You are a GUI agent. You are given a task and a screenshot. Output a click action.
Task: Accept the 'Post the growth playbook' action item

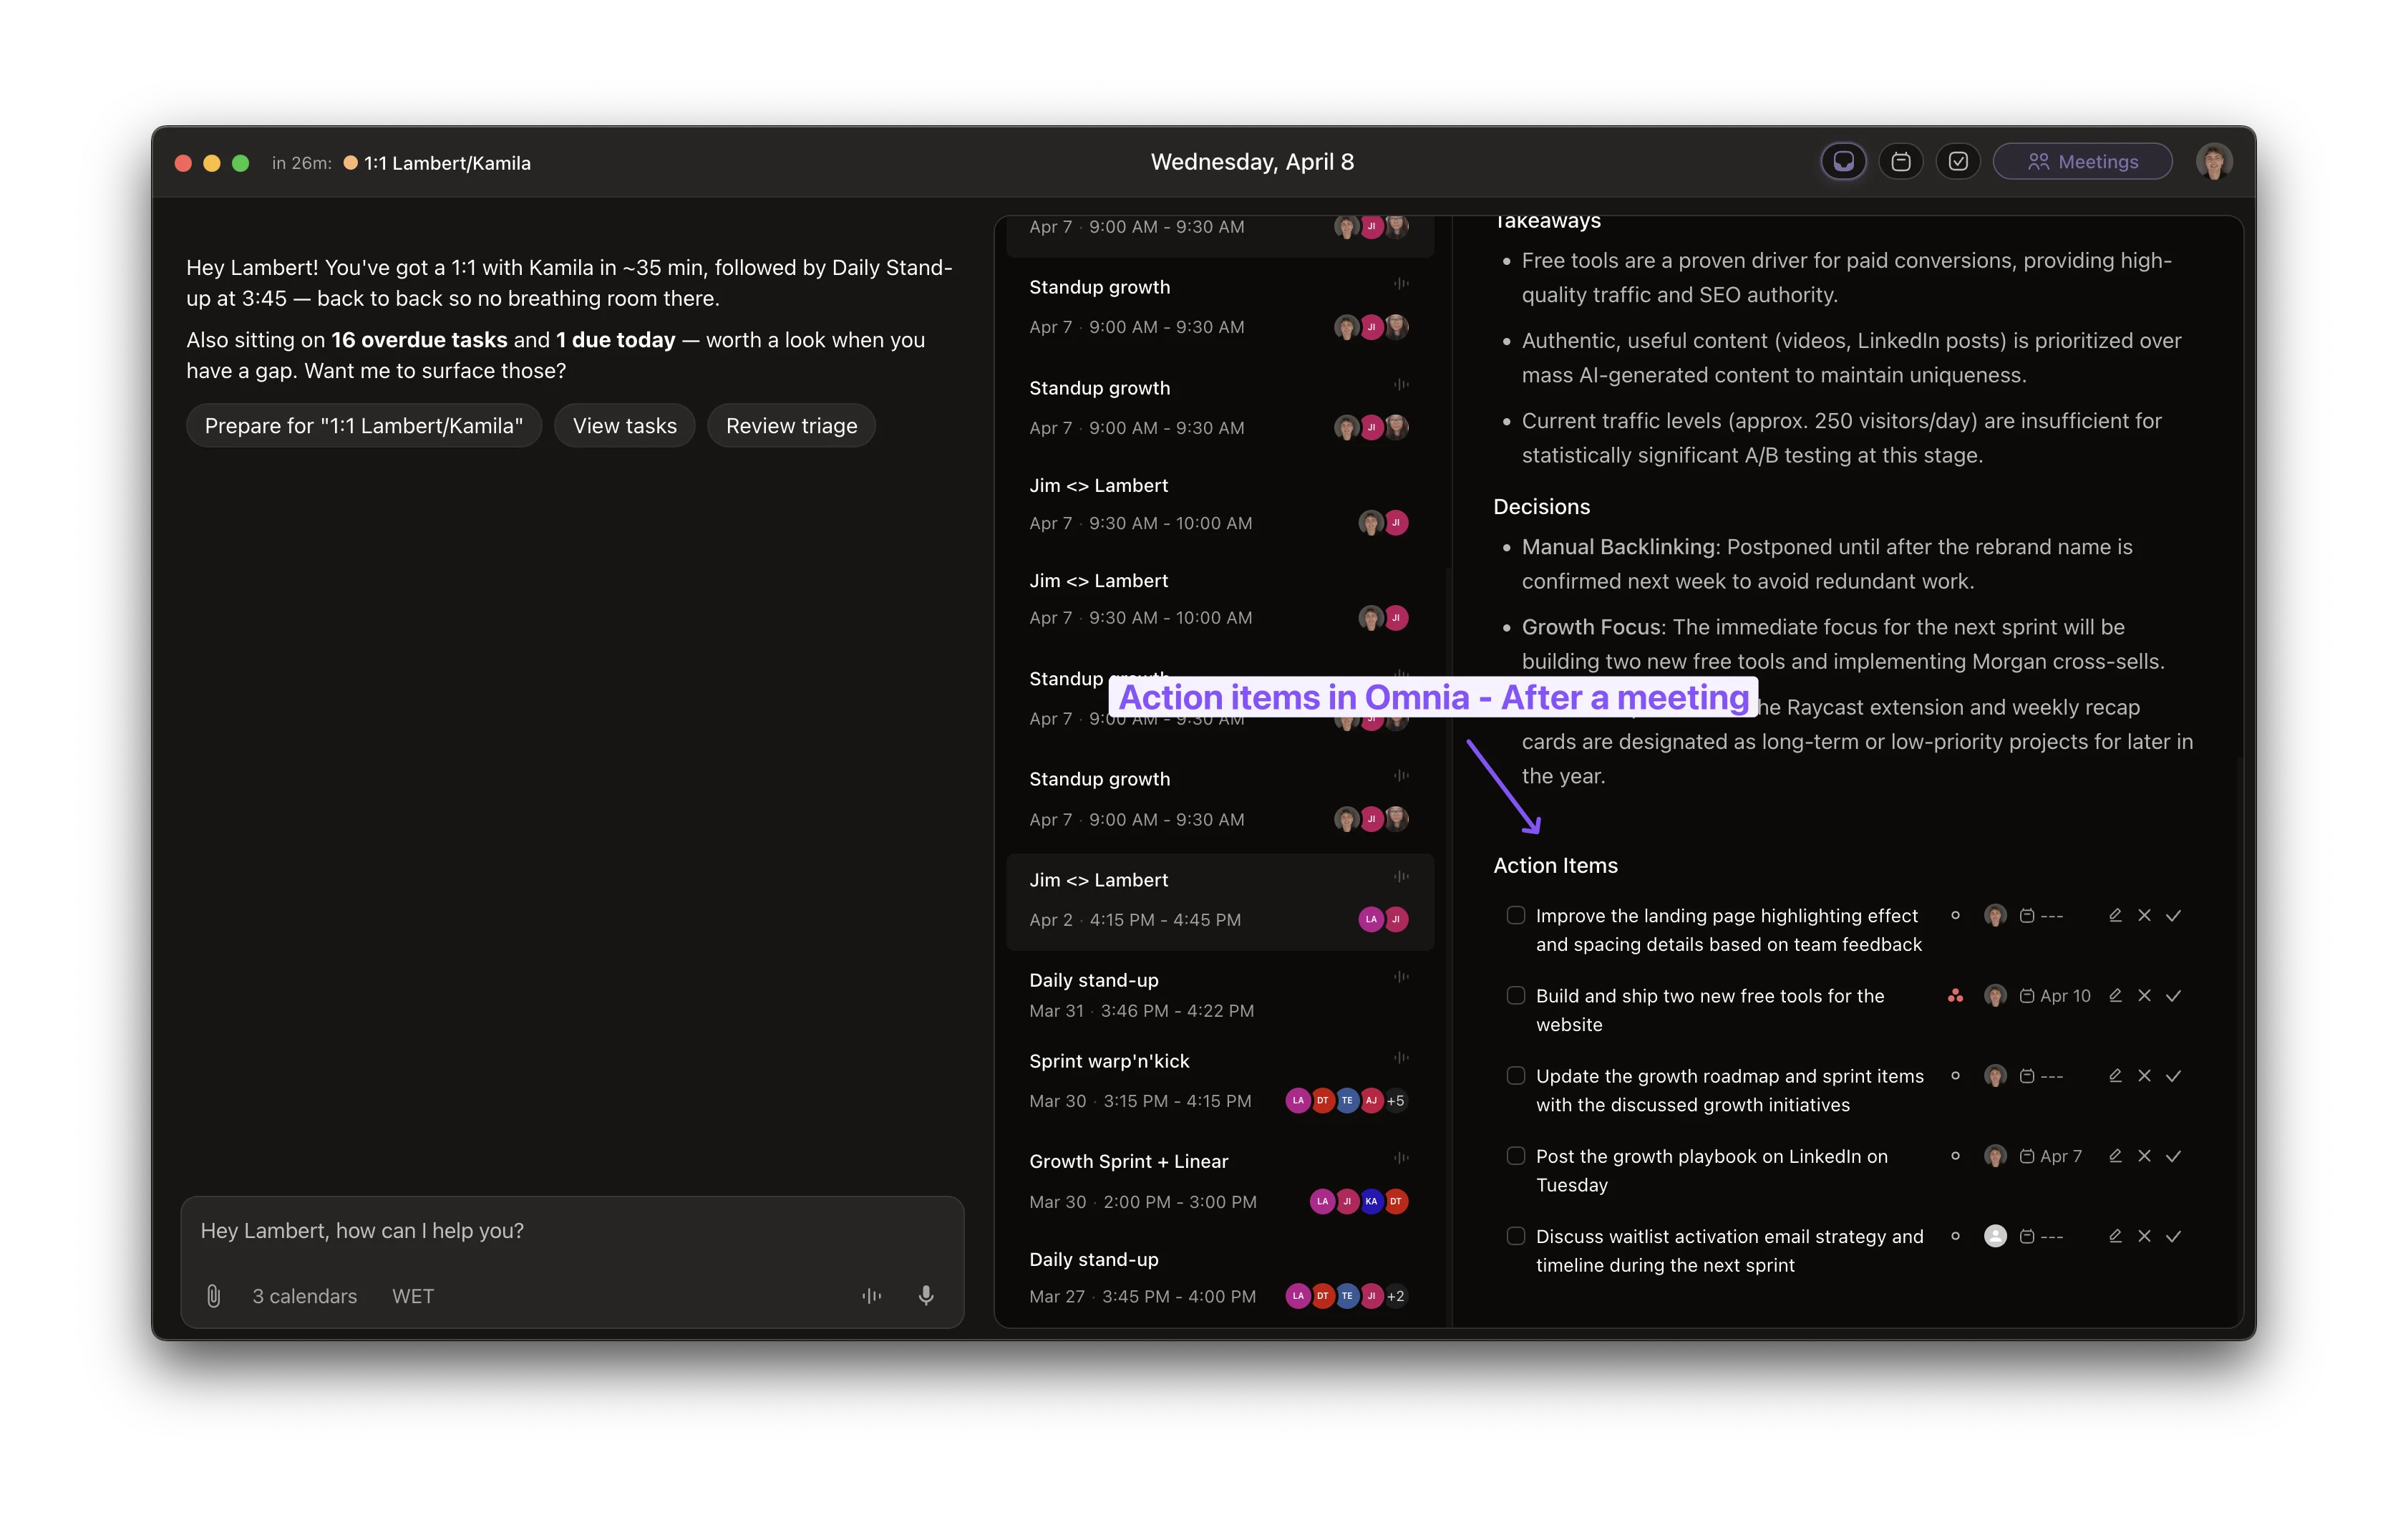click(2173, 1156)
